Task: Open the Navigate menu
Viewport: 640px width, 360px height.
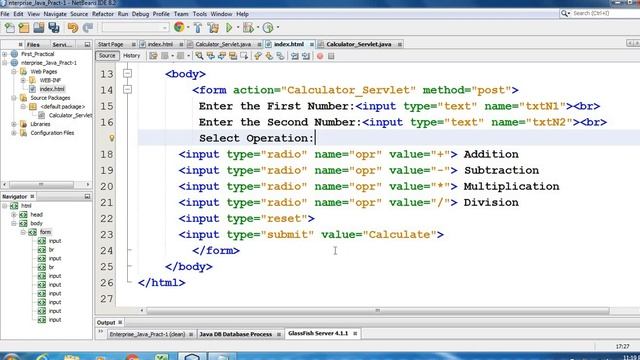Action: 55,14
